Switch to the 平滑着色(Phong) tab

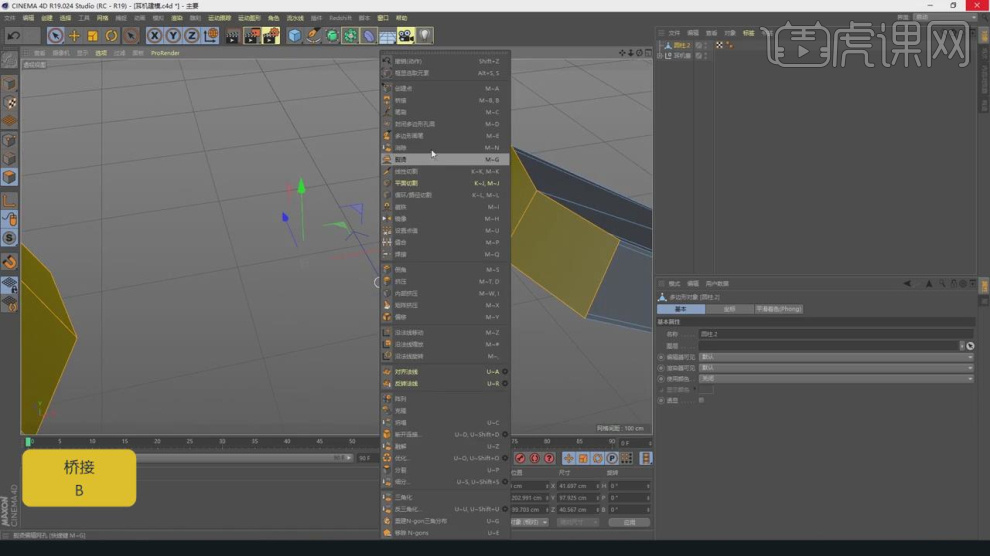[778, 309]
